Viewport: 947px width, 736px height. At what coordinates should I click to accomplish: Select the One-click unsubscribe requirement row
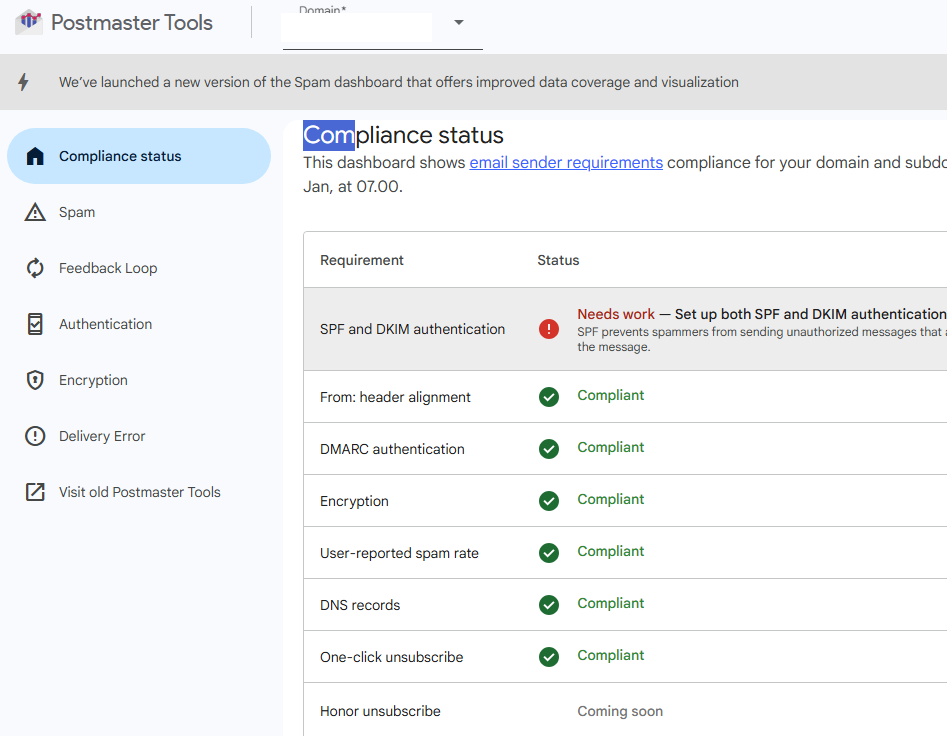point(391,657)
